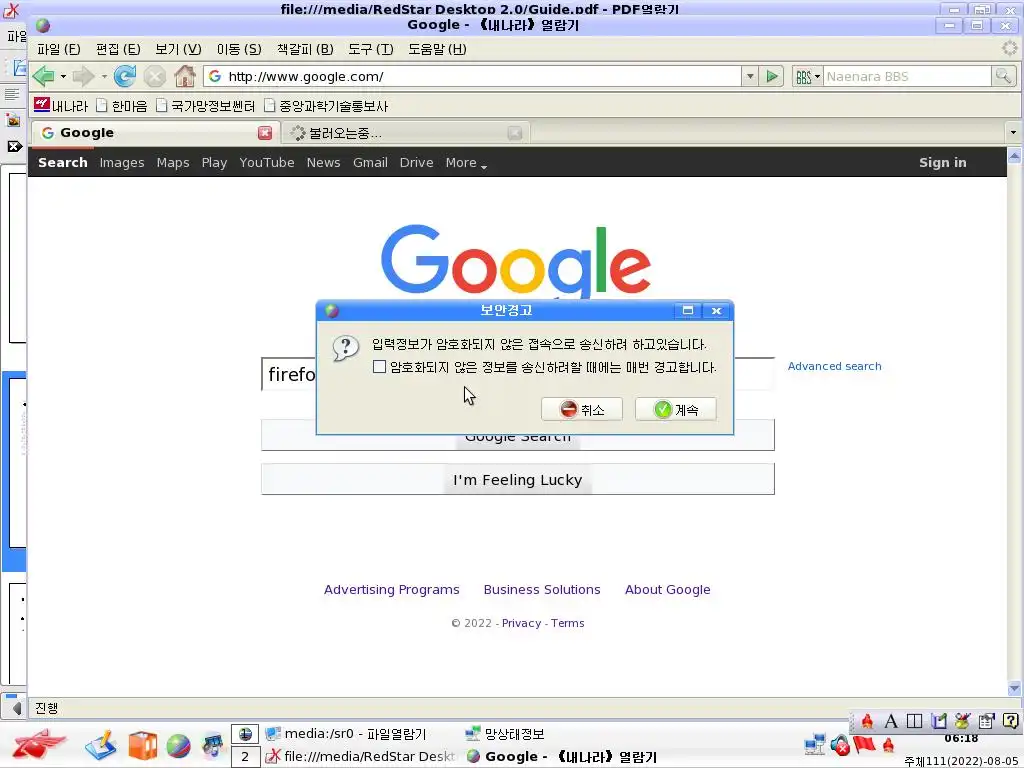Click the Google search text field
The width and height of the screenshot is (1024, 768).
517,374
